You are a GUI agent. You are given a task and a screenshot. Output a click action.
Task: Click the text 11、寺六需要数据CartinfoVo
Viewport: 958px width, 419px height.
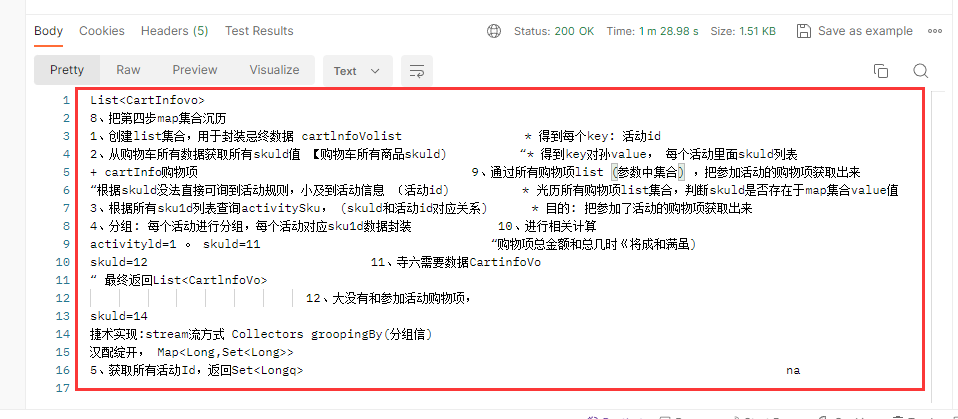(456, 263)
